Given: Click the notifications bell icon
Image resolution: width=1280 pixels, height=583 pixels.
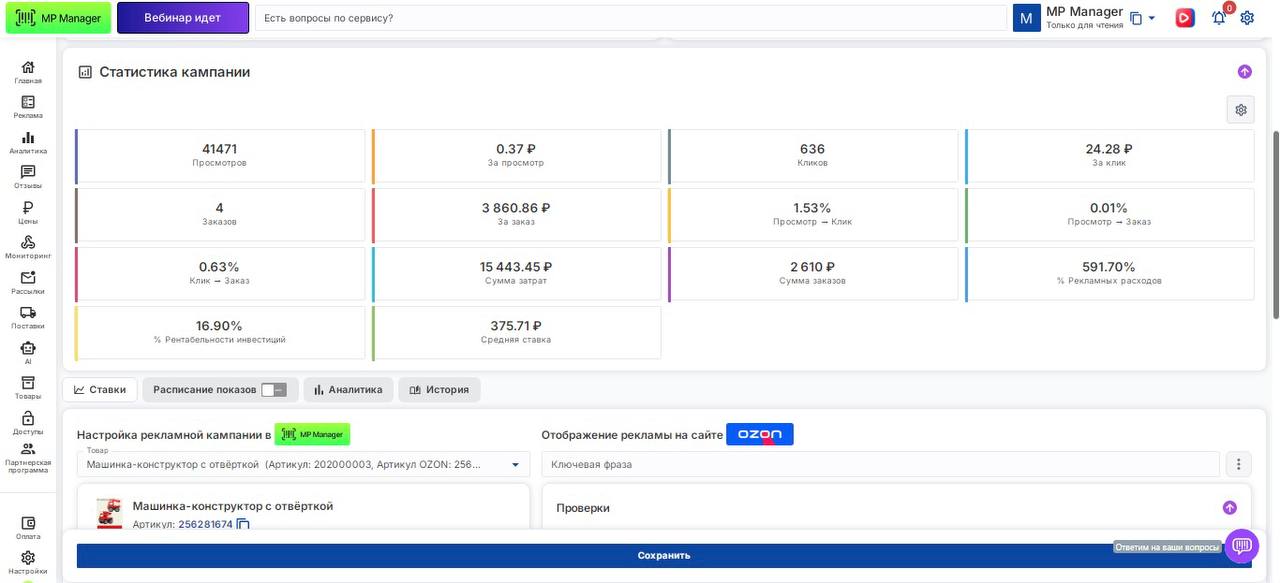Looking at the screenshot, I should pos(1218,18).
